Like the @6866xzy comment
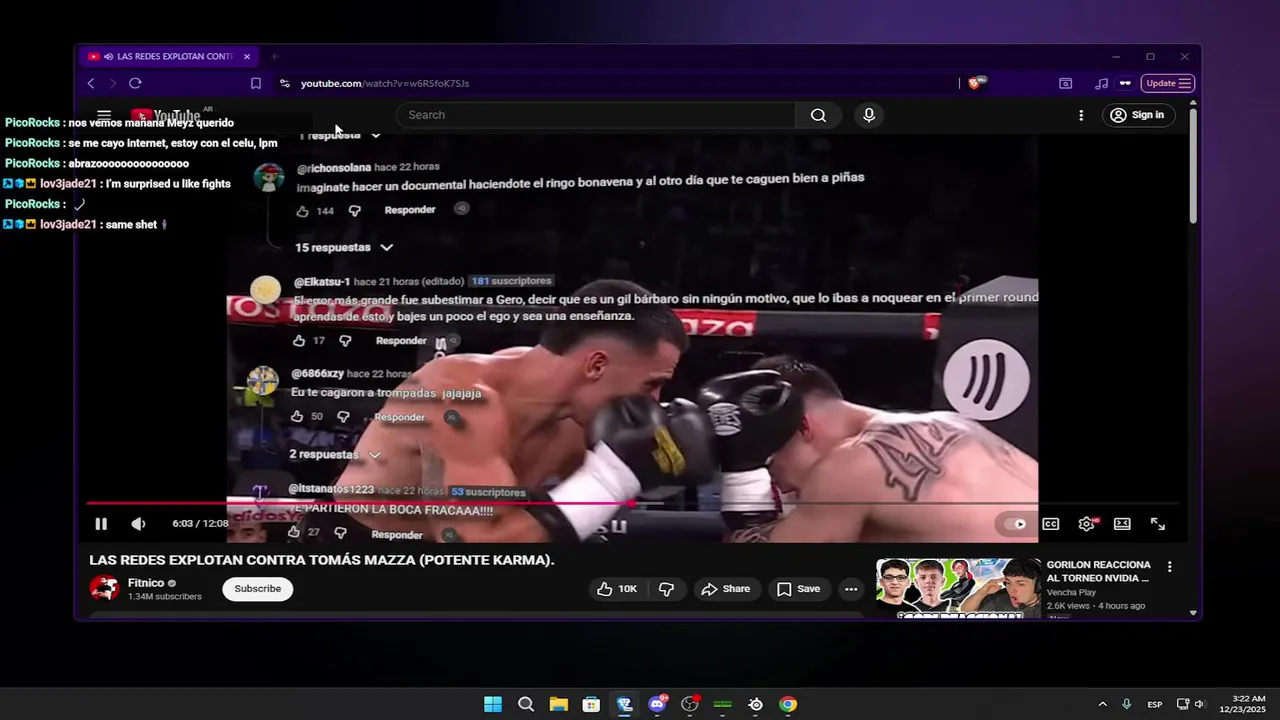The width and height of the screenshot is (1280, 720). click(x=297, y=417)
